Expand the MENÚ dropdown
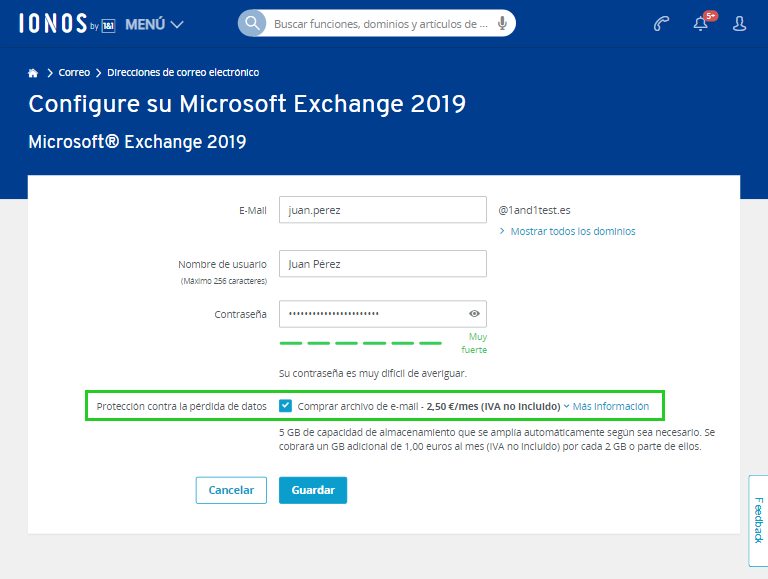This screenshot has width=768, height=579. tap(154, 24)
